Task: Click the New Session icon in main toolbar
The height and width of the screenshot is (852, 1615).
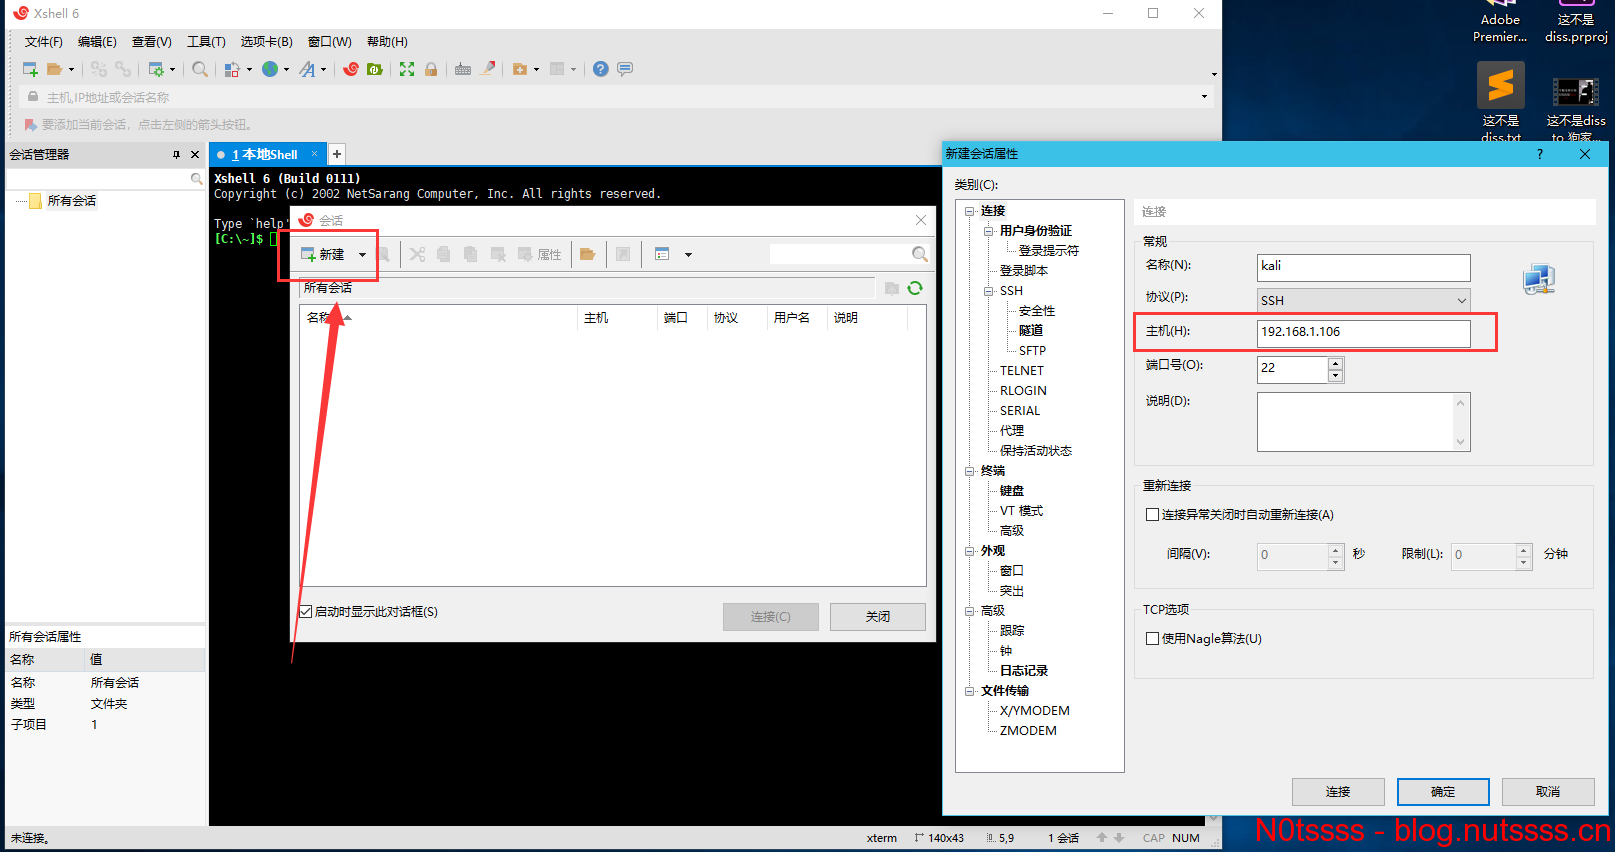Action: click(x=30, y=69)
